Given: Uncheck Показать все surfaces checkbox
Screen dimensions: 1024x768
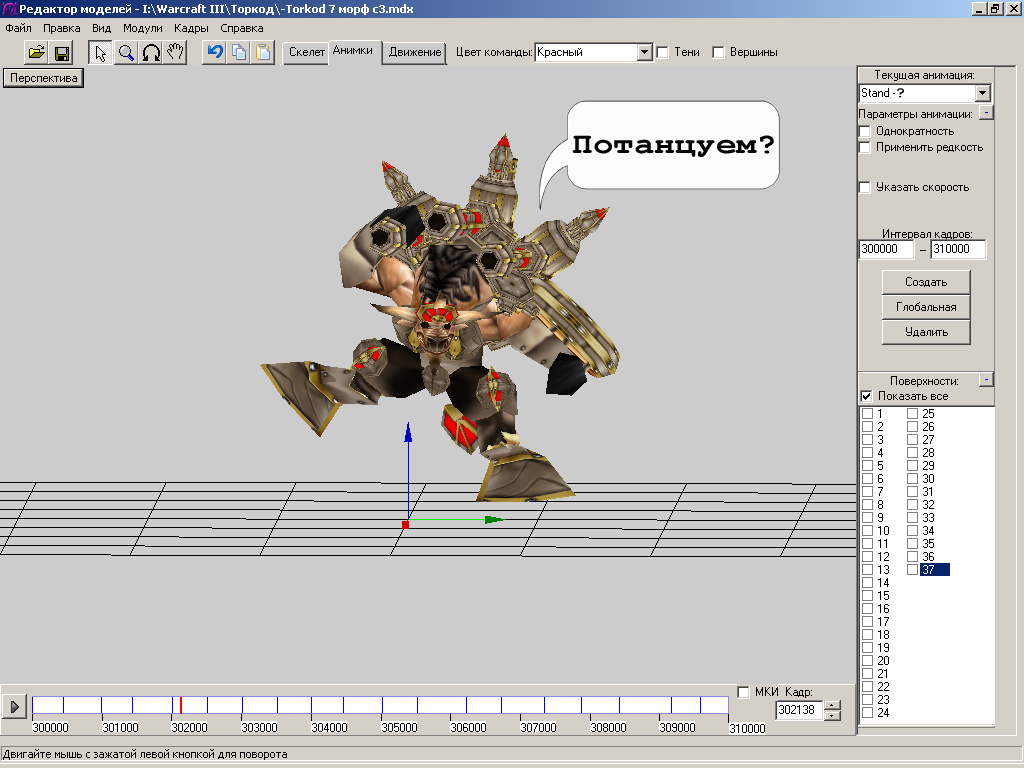Looking at the screenshot, I should pos(866,397).
